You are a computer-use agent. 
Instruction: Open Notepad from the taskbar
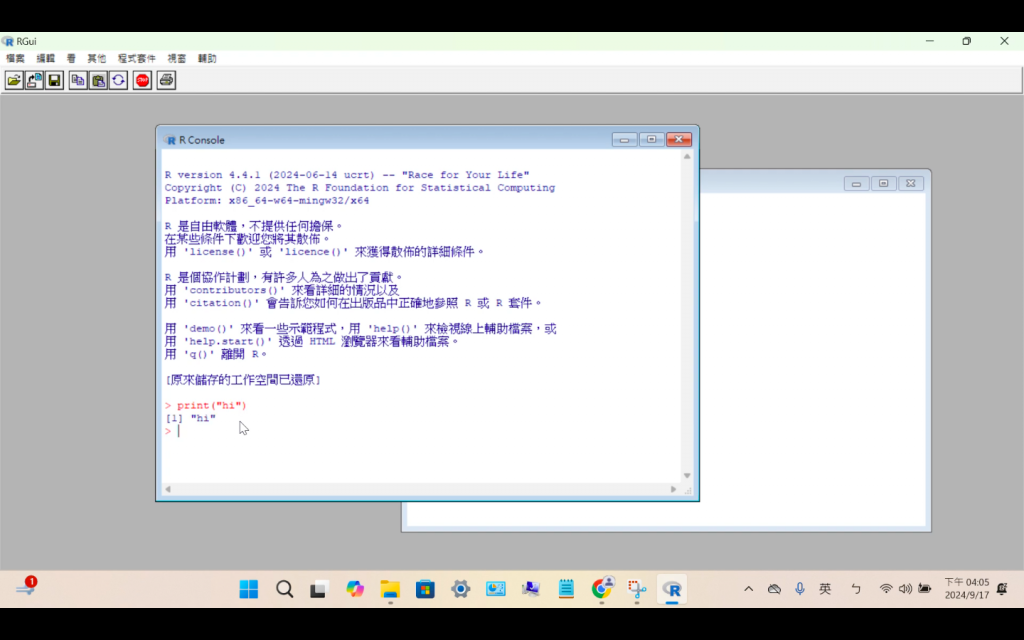(x=566, y=589)
